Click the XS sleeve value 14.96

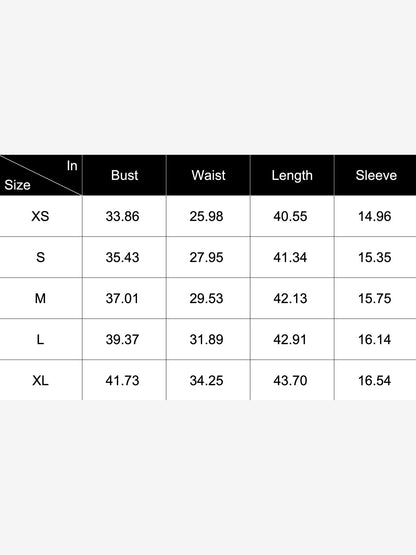(374, 216)
